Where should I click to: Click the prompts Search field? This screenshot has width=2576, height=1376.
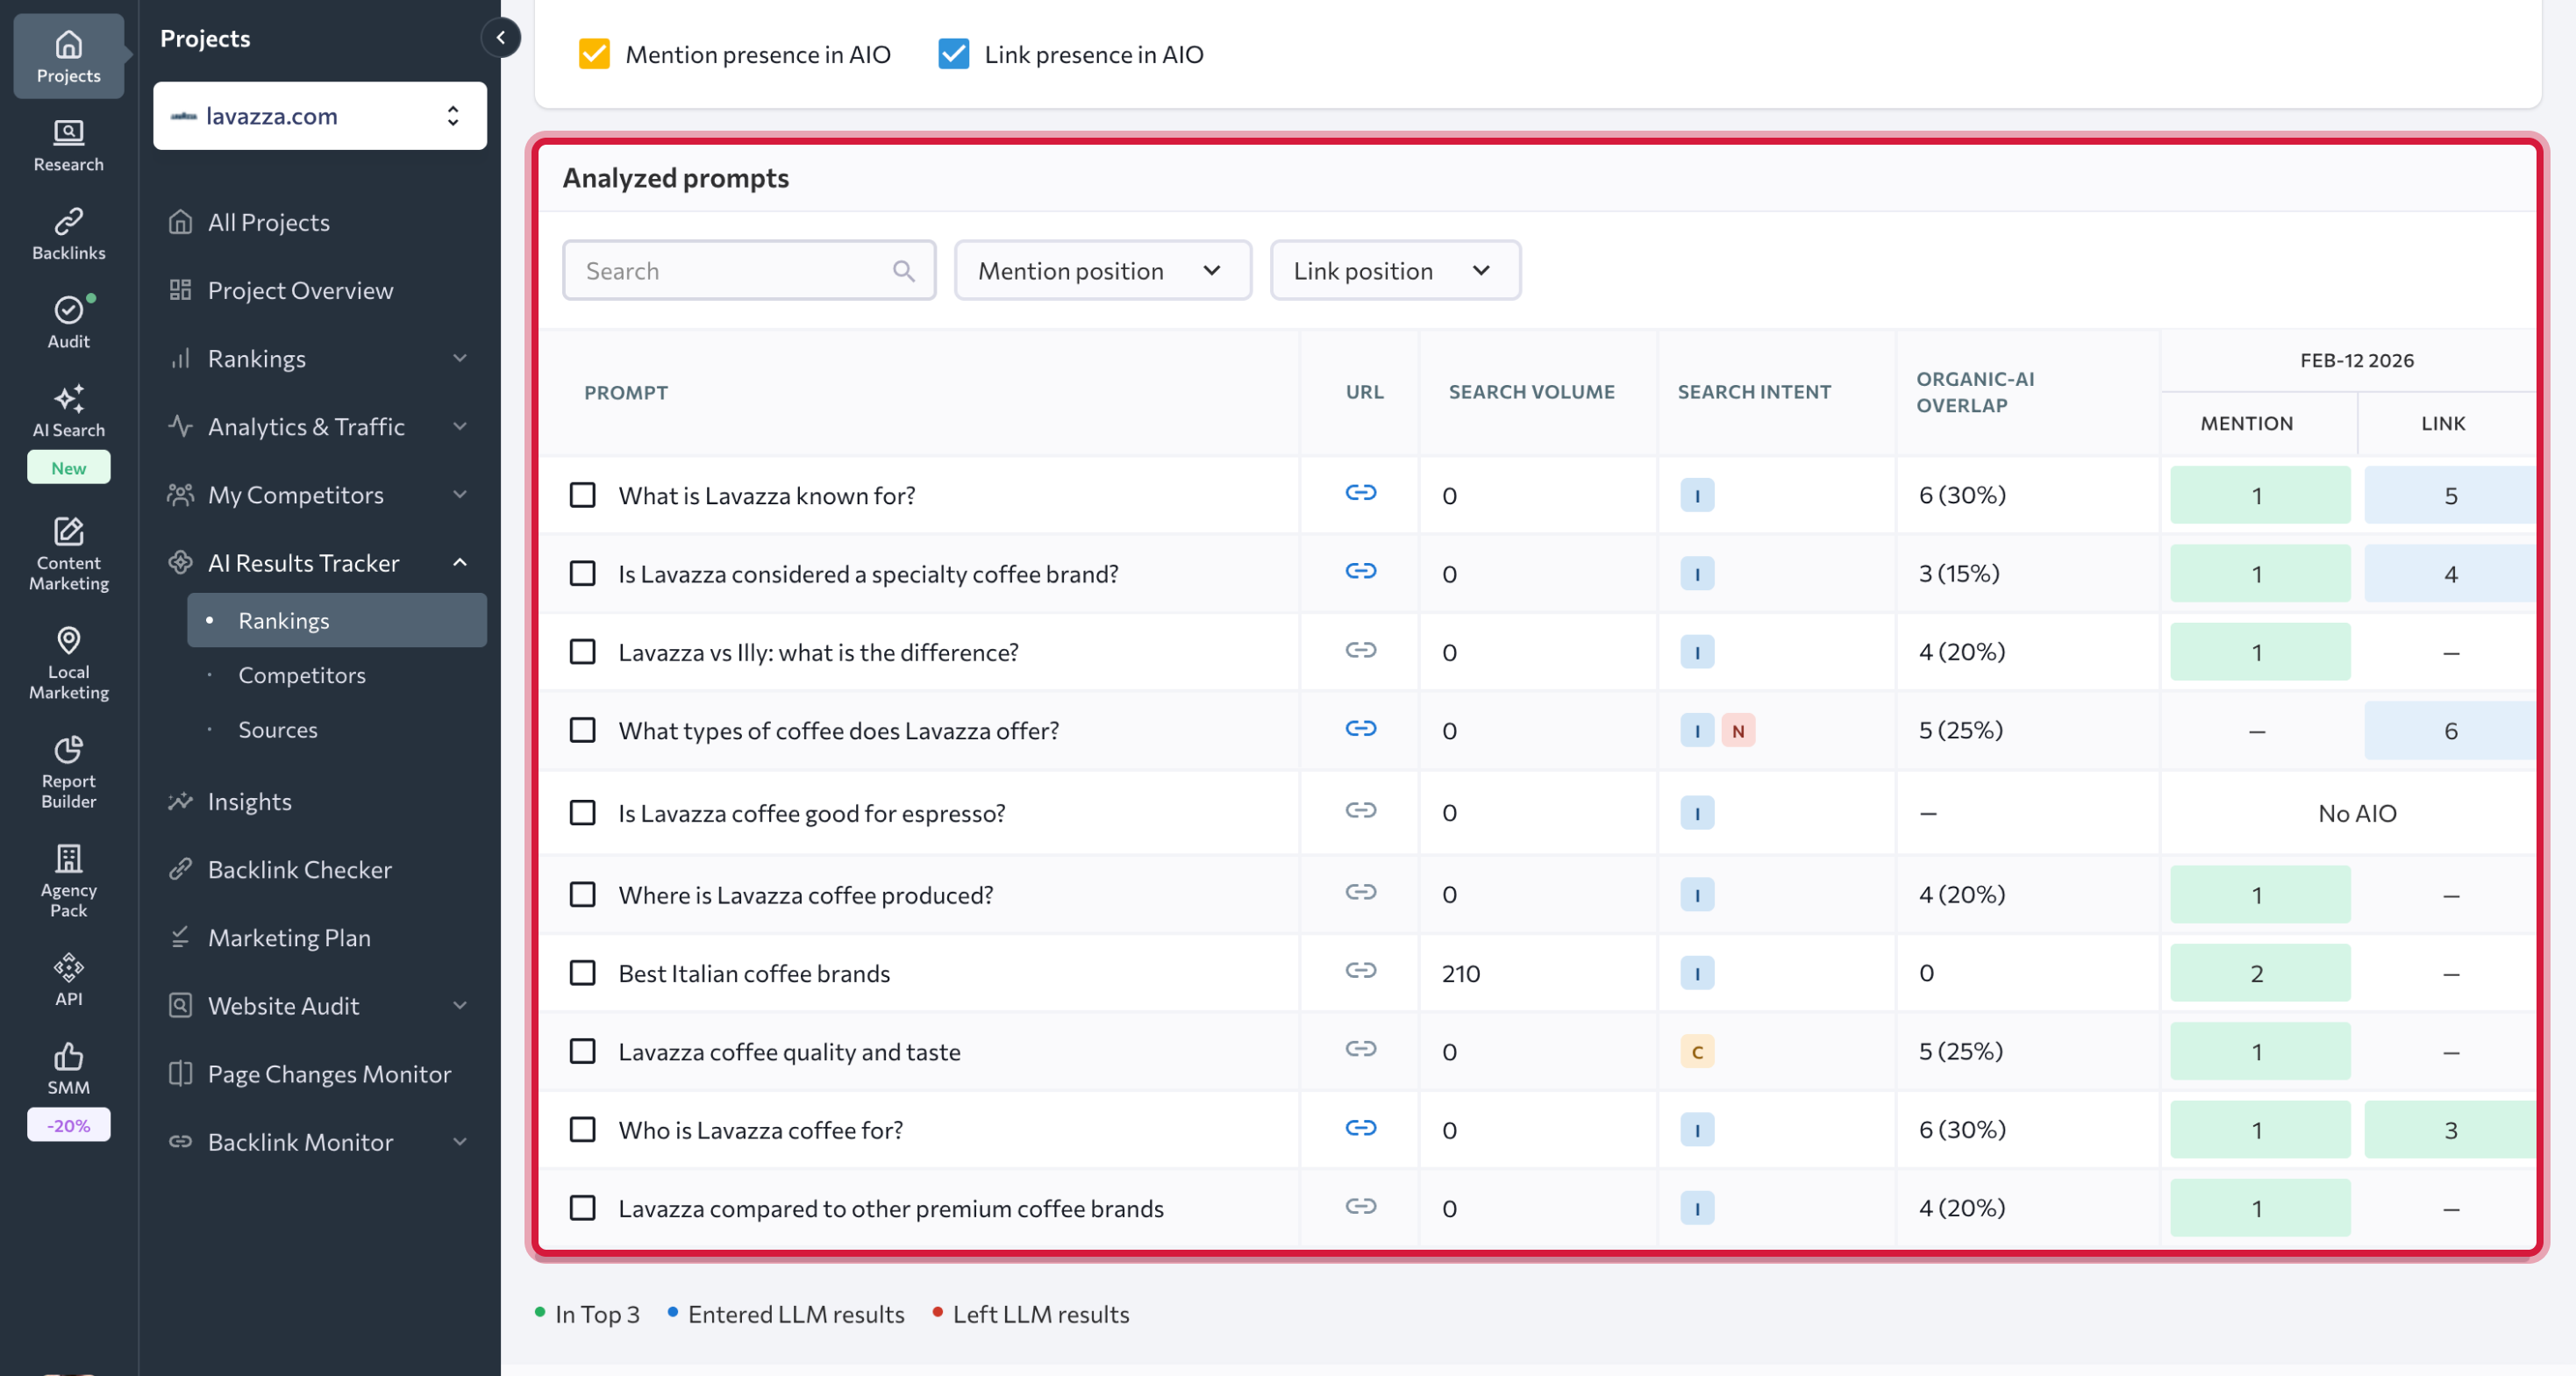click(x=735, y=271)
